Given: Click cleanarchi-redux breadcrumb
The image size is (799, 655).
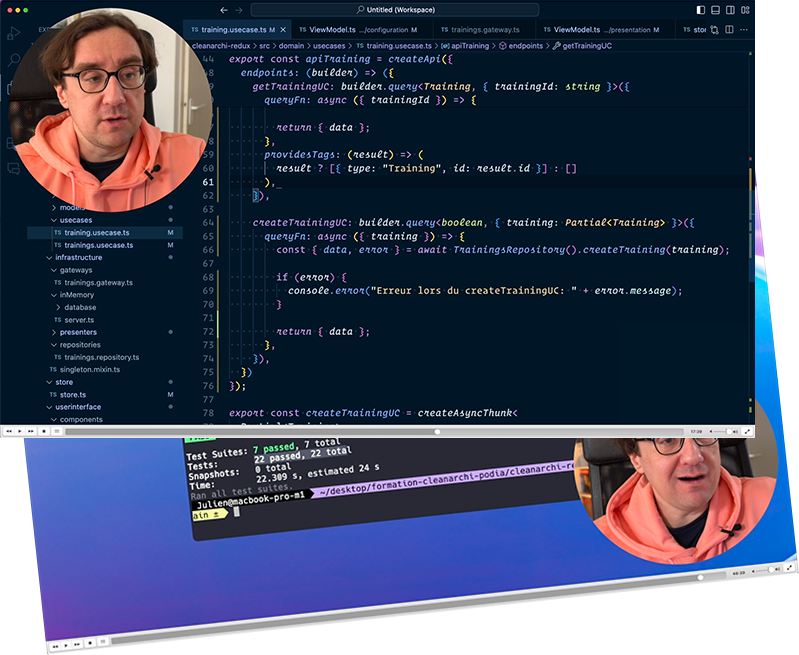Looking at the screenshot, I should pyautogui.click(x=221, y=46).
